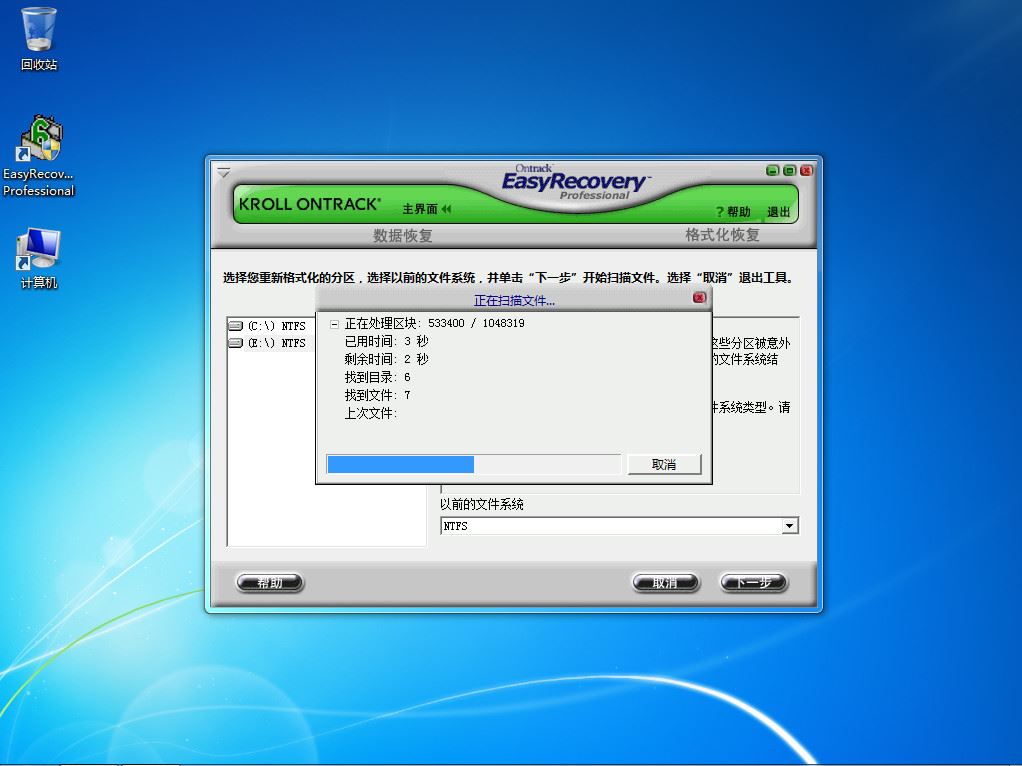Click the bottom 取消 button
This screenshot has height=766, width=1022.
click(665, 582)
